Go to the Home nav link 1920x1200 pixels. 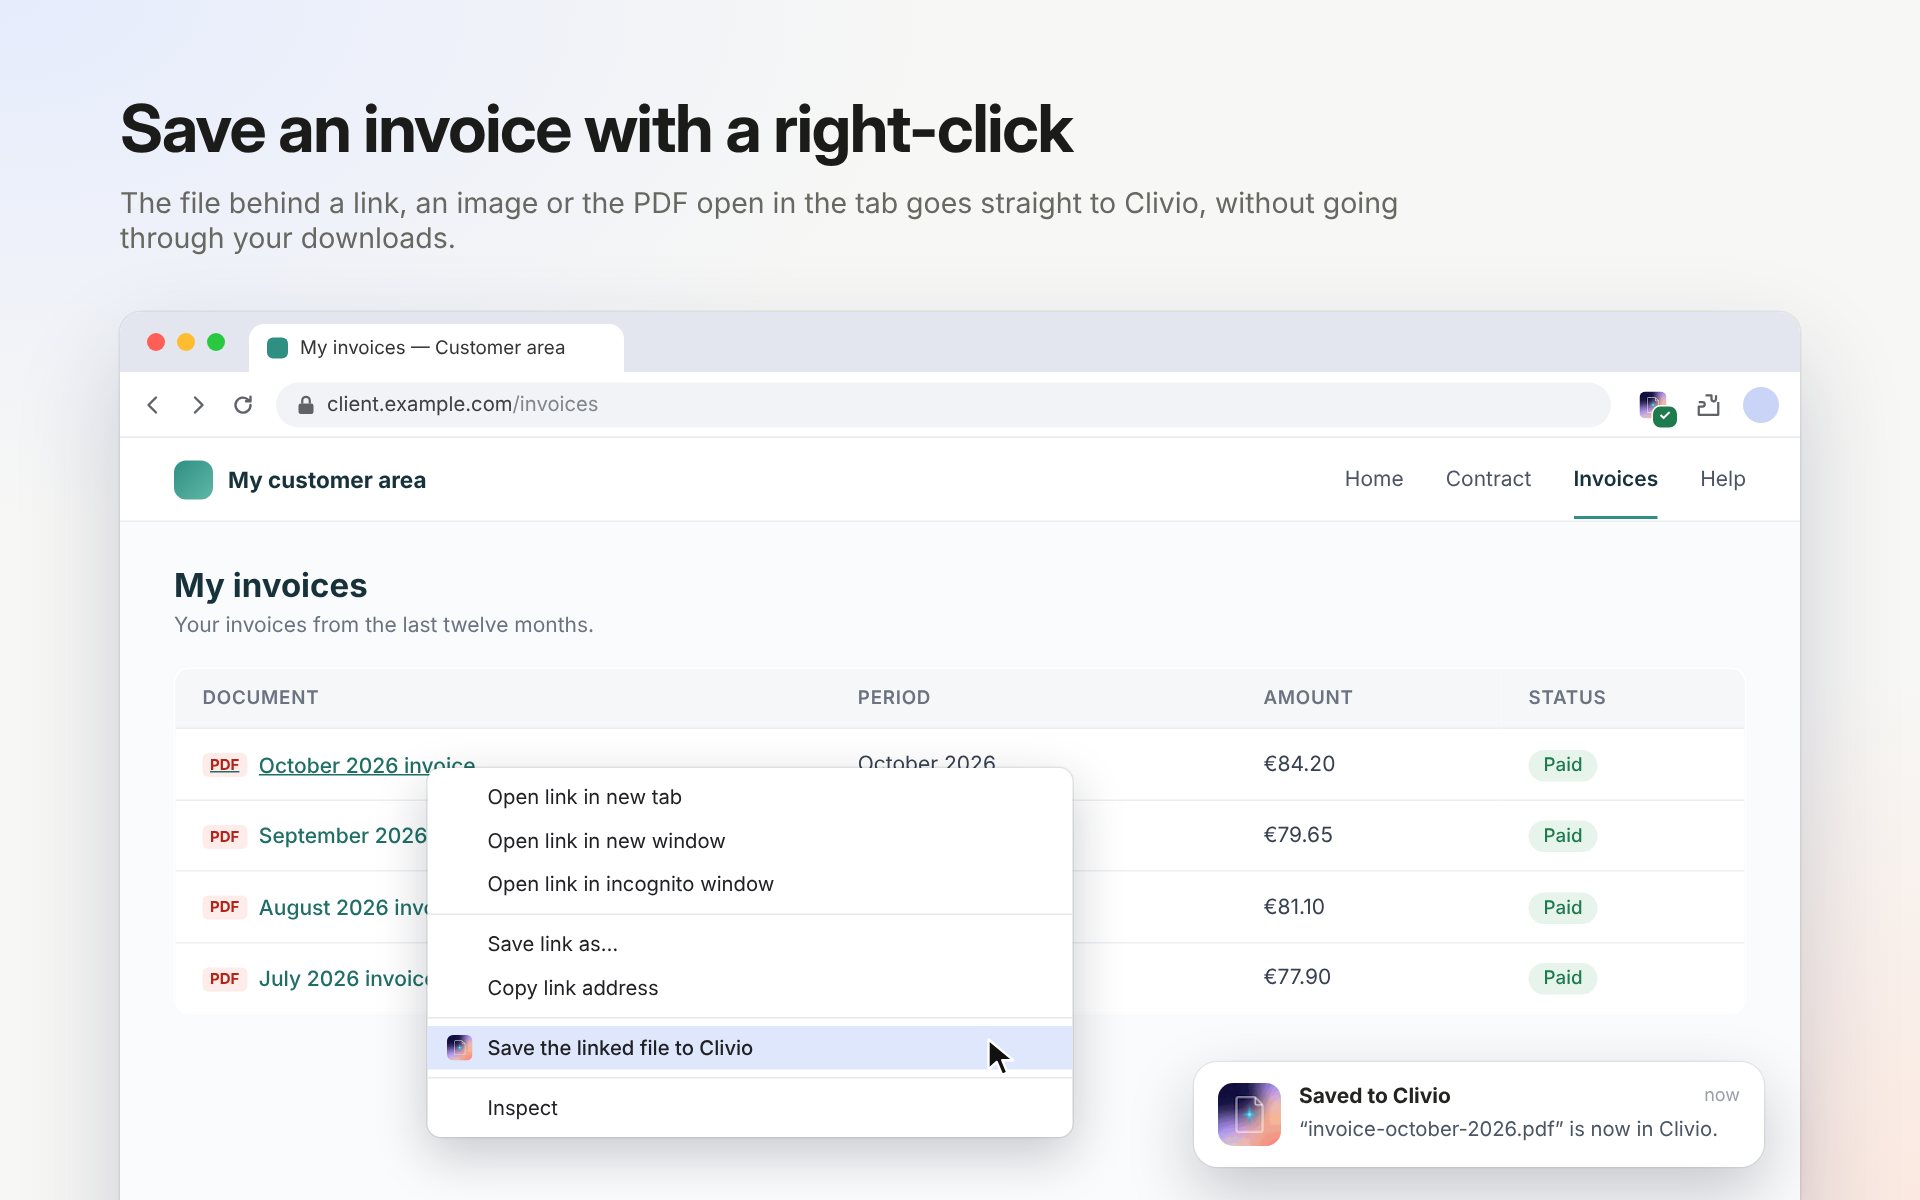1373,479
